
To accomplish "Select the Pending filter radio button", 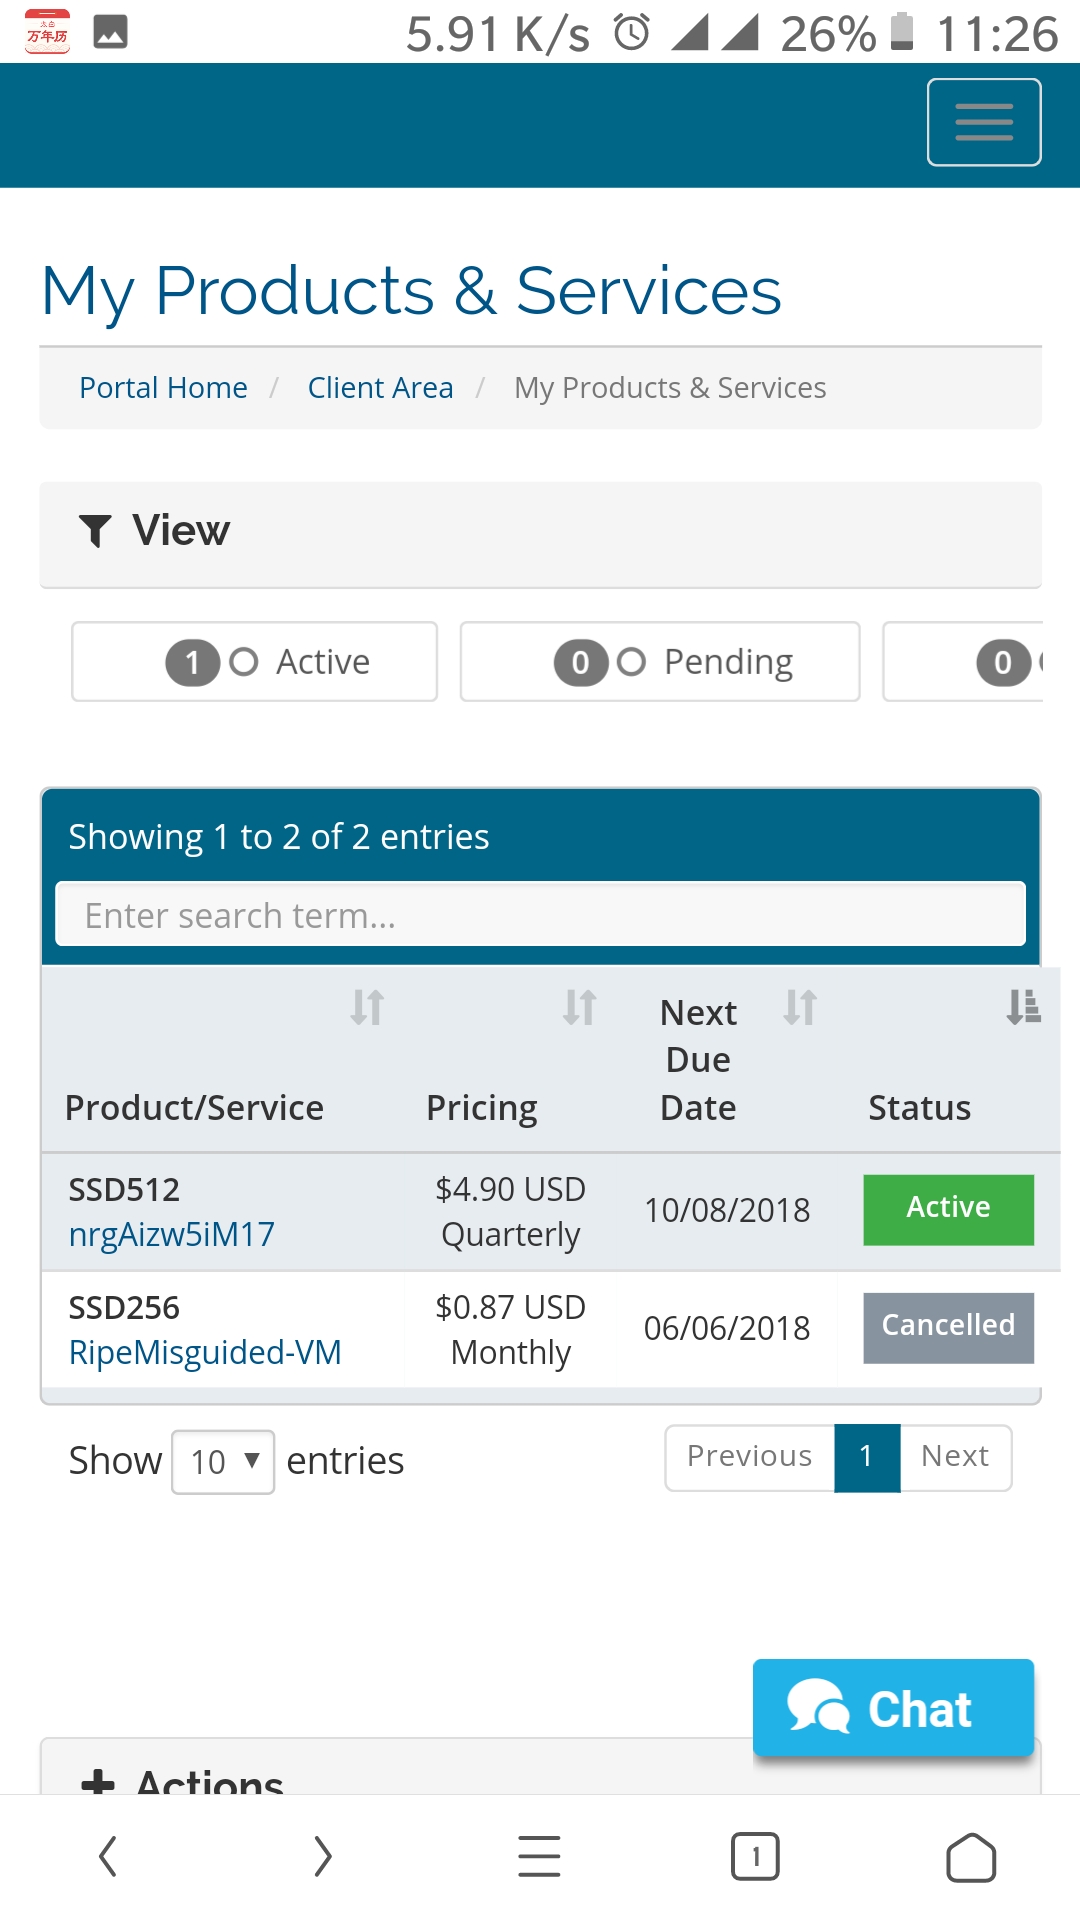I will pos(631,662).
